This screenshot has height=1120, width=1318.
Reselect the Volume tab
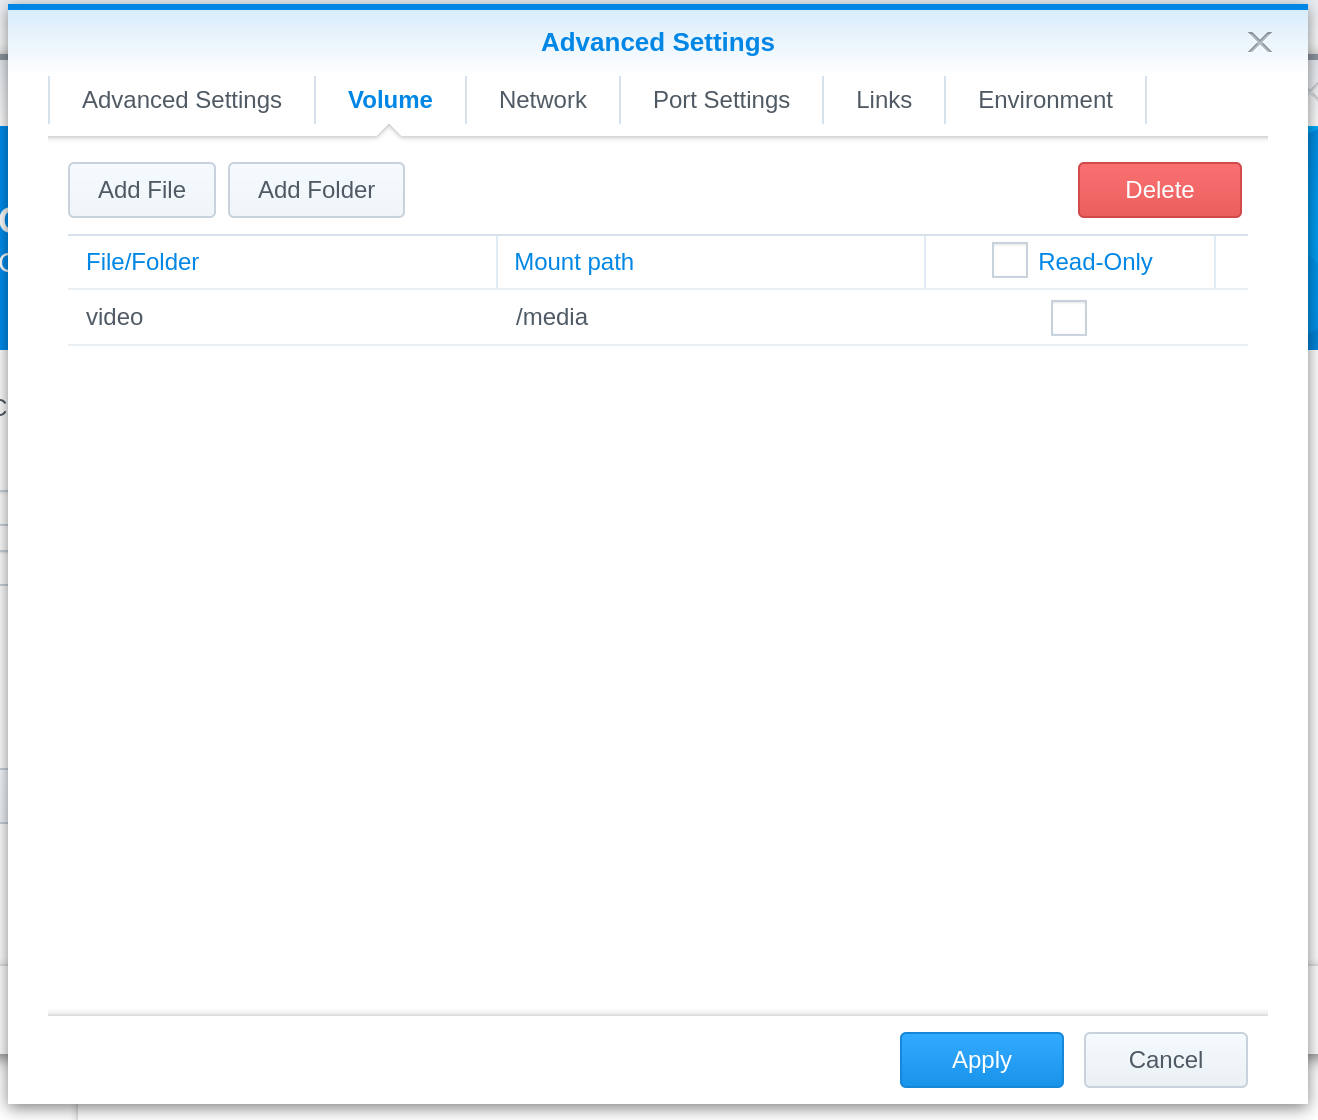tap(390, 100)
